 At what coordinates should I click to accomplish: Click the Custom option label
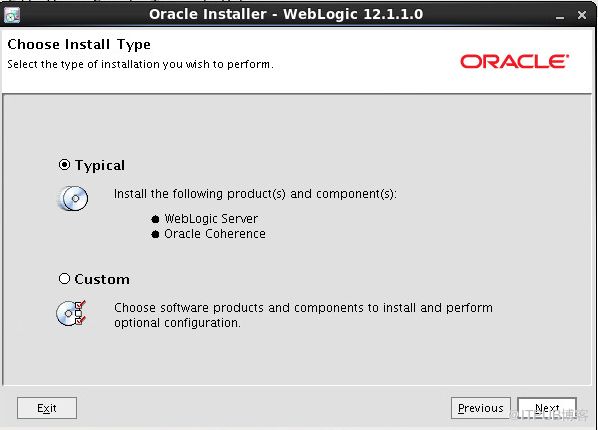tap(102, 279)
